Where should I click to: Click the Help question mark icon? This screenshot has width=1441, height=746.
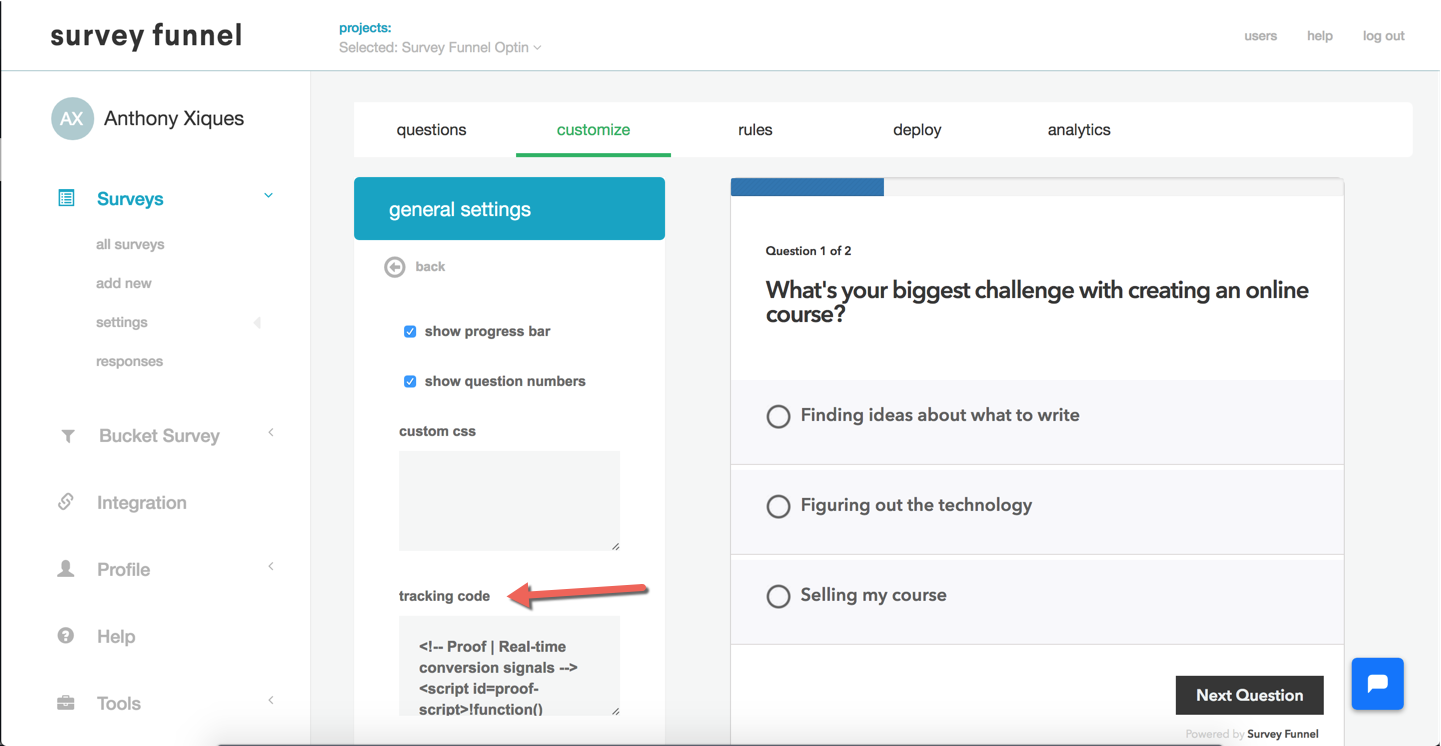(x=66, y=636)
